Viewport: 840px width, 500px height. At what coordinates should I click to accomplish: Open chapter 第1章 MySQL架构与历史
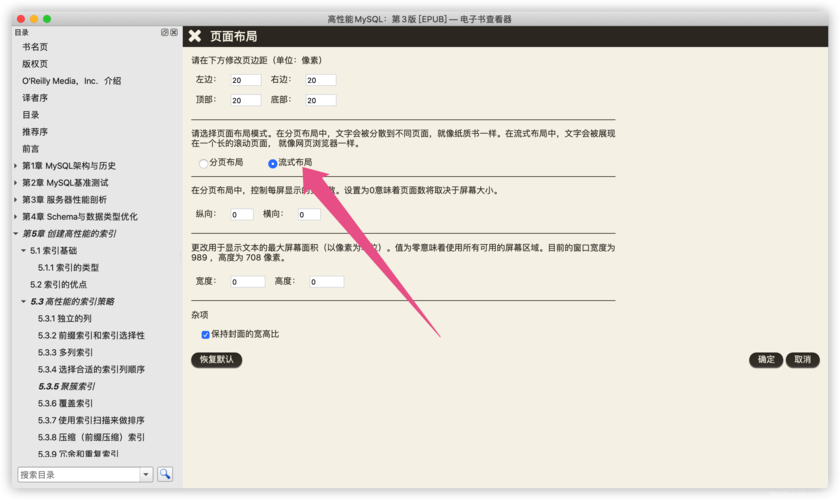coord(69,166)
